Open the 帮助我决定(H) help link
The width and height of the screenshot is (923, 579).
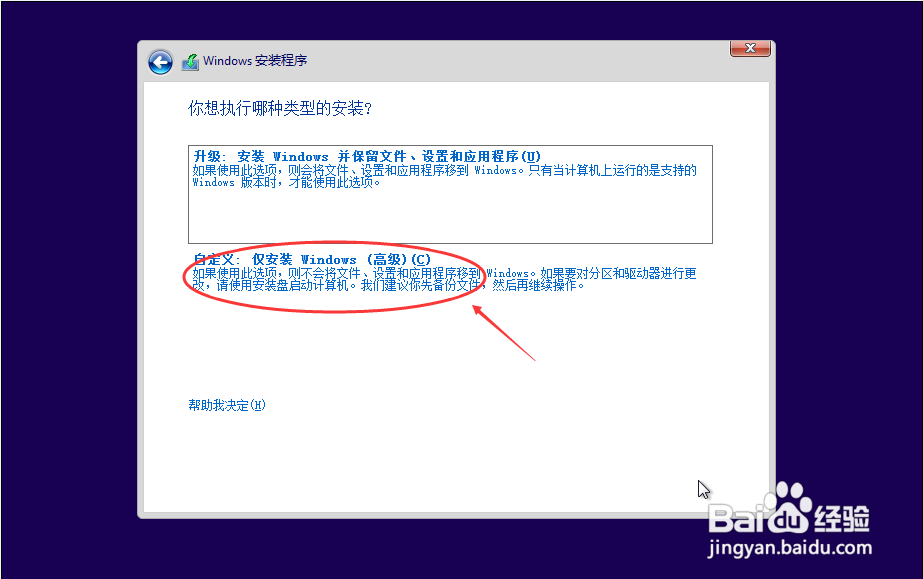point(225,404)
